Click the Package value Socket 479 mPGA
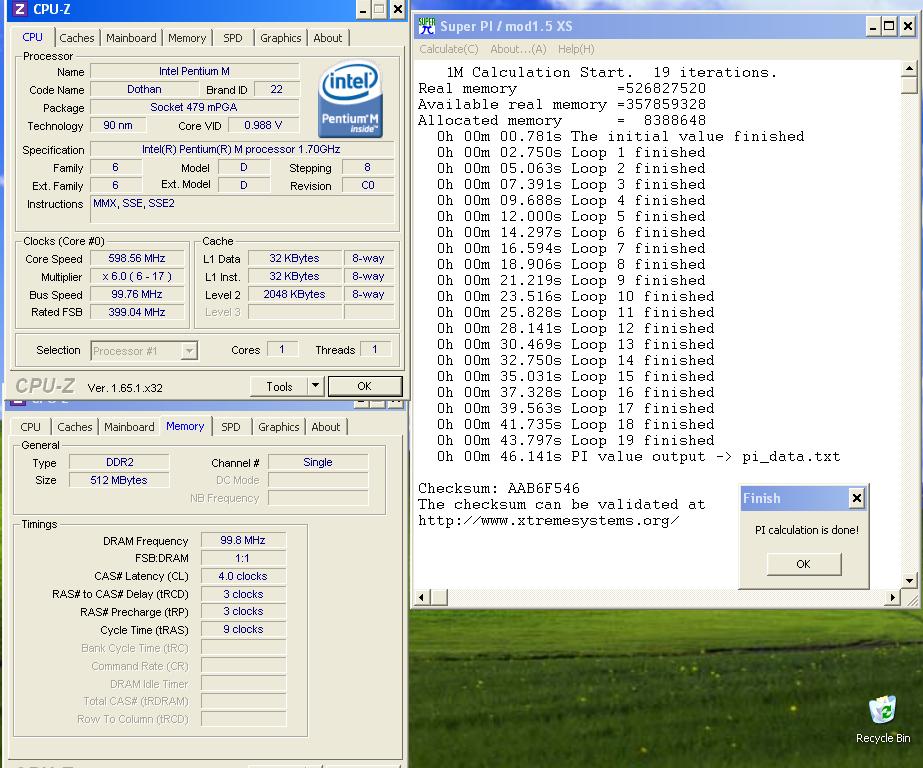The height and width of the screenshot is (768, 923). click(194, 107)
